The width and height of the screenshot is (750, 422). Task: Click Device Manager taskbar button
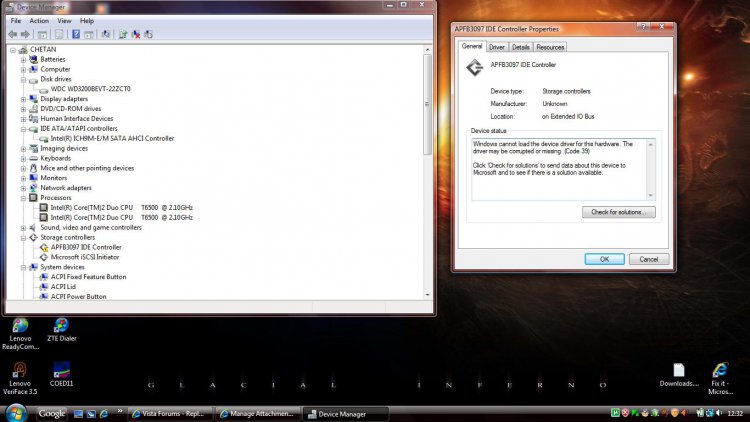pos(345,414)
